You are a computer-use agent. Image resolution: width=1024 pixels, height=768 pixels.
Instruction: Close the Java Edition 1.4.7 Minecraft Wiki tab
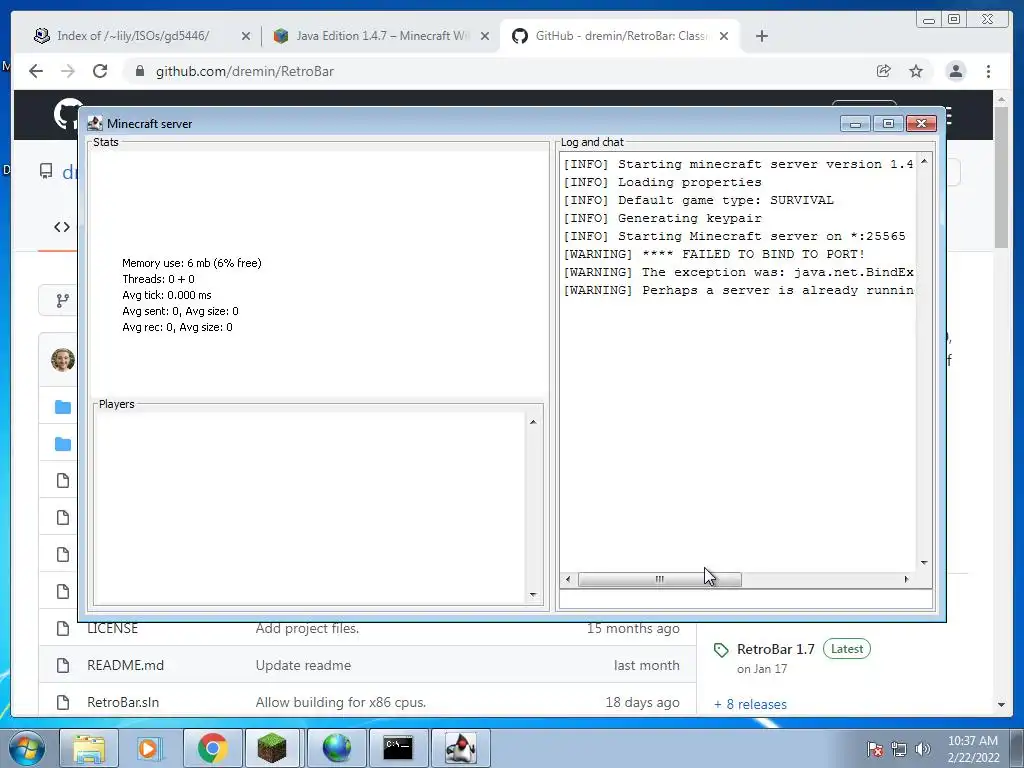tap(485, 36)
